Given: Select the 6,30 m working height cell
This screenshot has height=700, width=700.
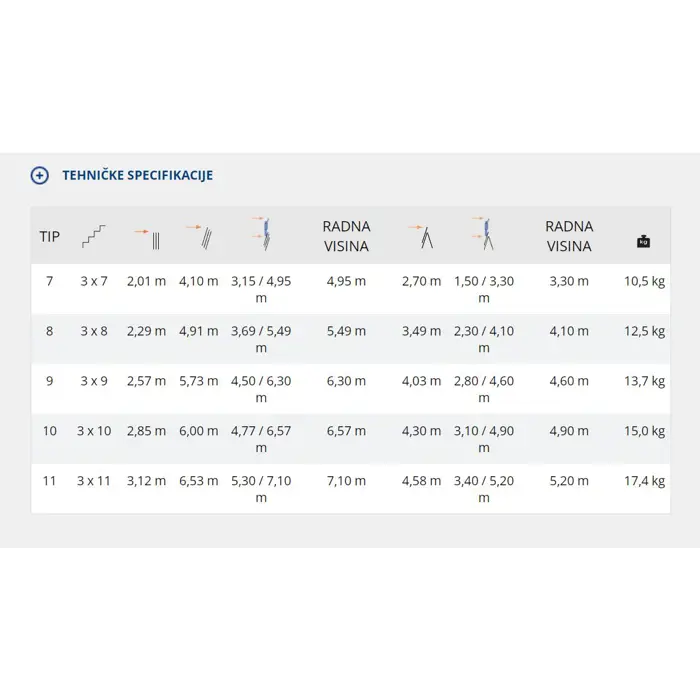Looking at the screenshot, I should pyautogui.click(x=346, y=381).
